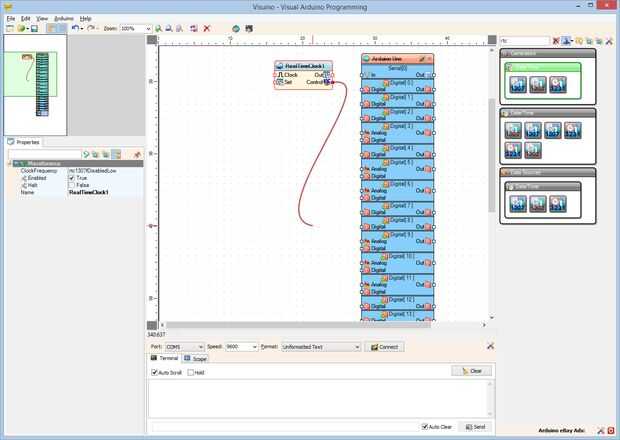Click the Send button
This screenshot has height=440, width=620.
coord(475,427)
